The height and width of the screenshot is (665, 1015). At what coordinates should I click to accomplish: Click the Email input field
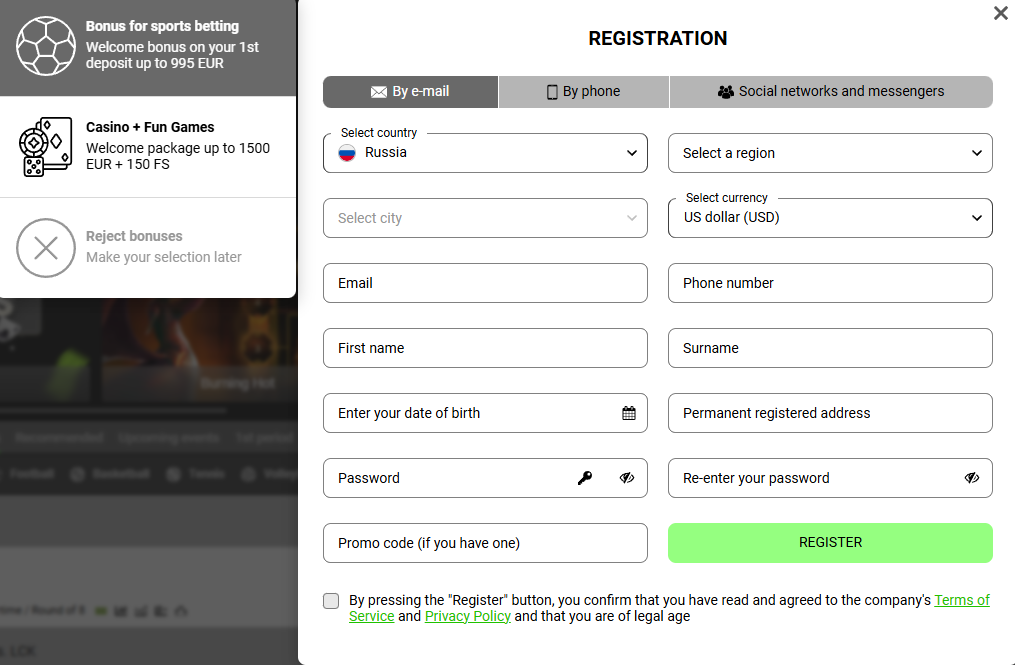[485, 283]
